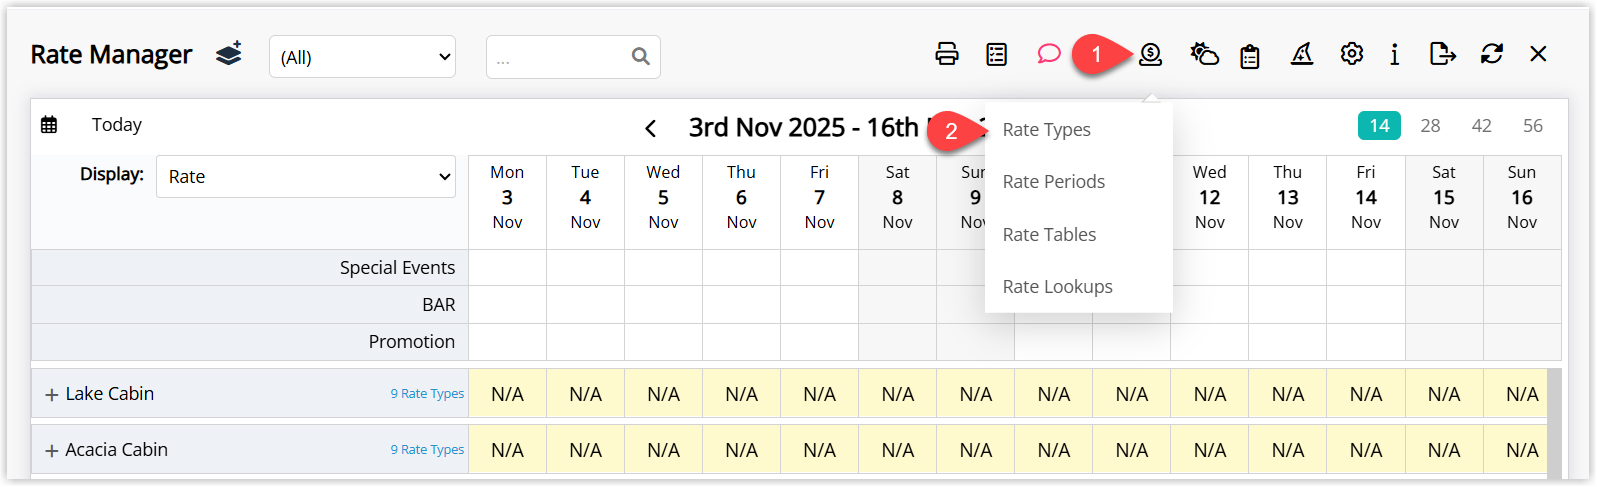1597x487 pixels.
Task: Click the vertical scrollbar beside room rows
Action: click(1554, 423)
